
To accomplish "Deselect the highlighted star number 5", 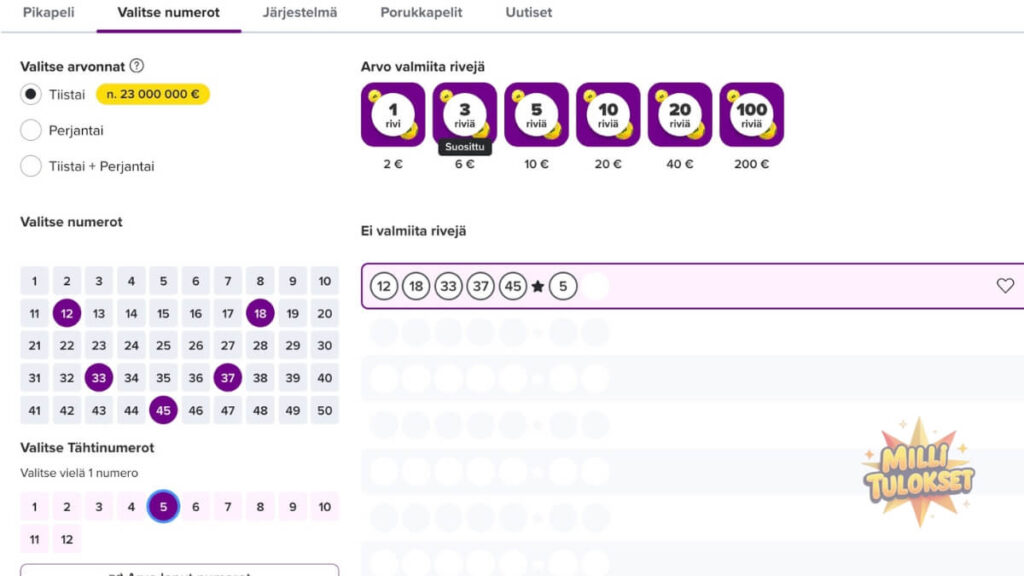I will [x=163, y=507].
